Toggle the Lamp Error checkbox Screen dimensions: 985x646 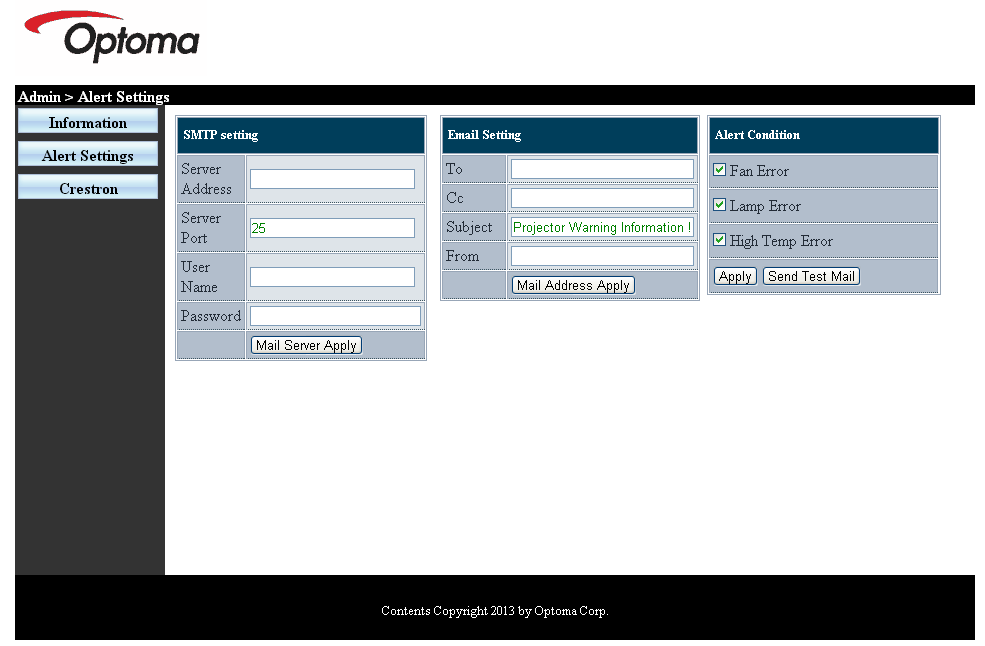click(x=720, y=205)
